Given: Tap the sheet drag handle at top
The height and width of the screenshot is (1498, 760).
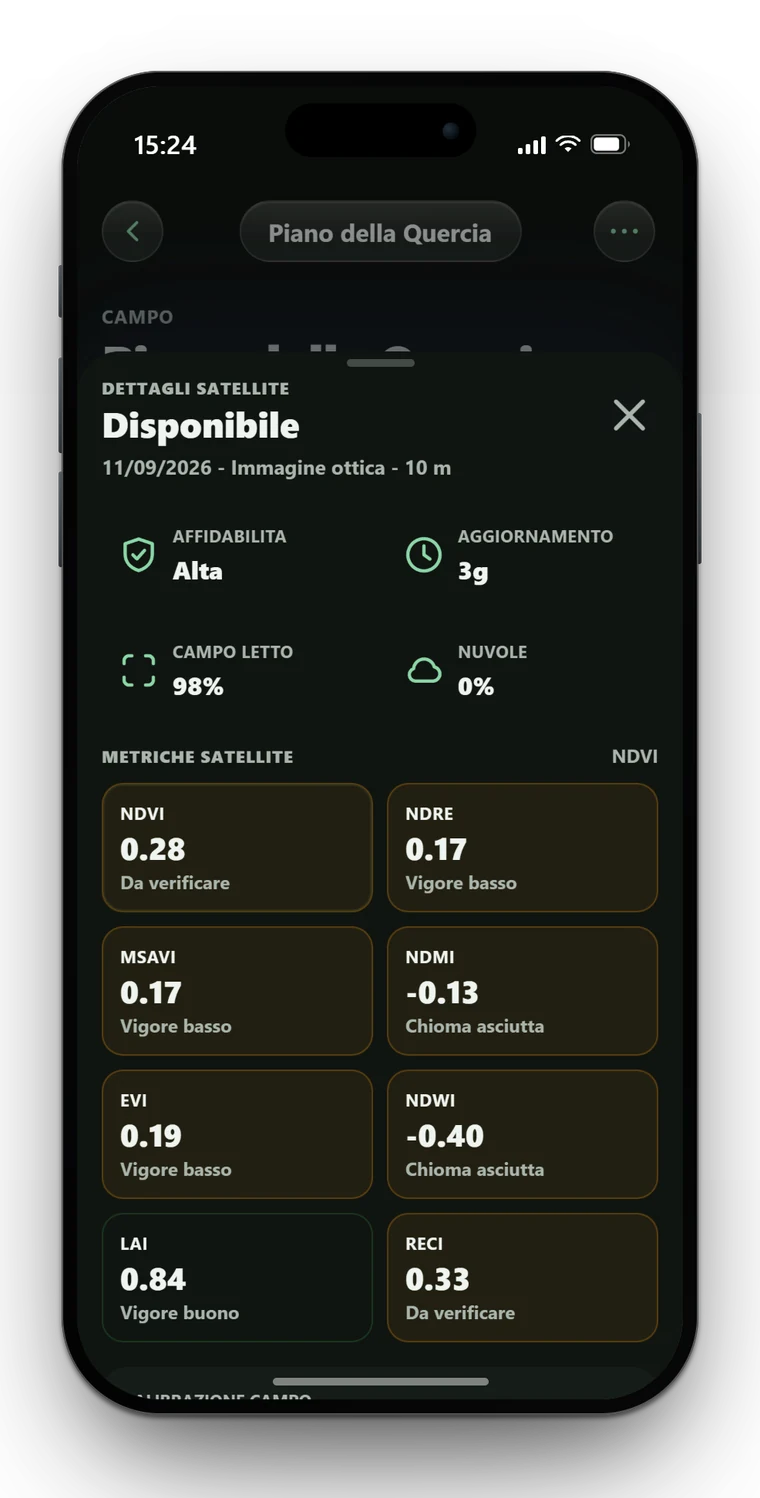Looking at the screenshot, I should [x=380, y=363].
